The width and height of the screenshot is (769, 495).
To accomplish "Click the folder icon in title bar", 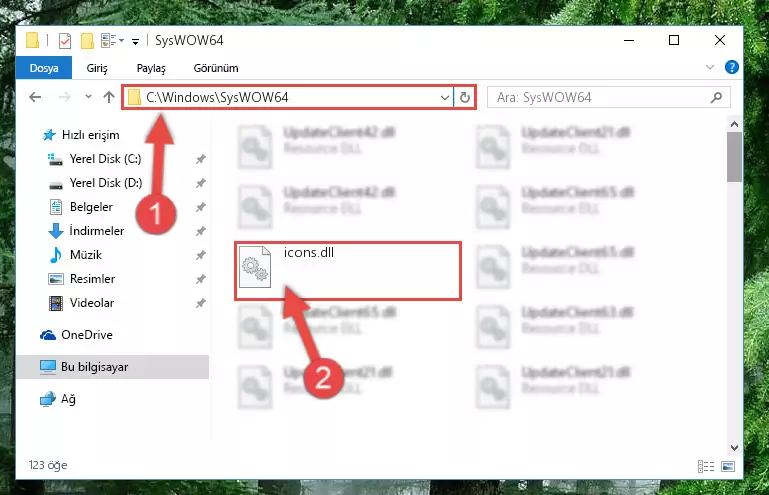I will [x=32, y=40].
